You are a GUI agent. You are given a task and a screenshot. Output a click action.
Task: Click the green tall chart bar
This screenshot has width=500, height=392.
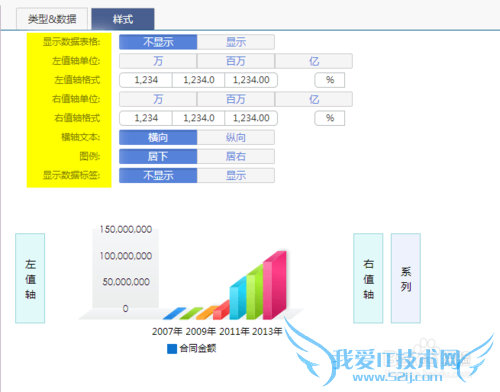[254, 293]
